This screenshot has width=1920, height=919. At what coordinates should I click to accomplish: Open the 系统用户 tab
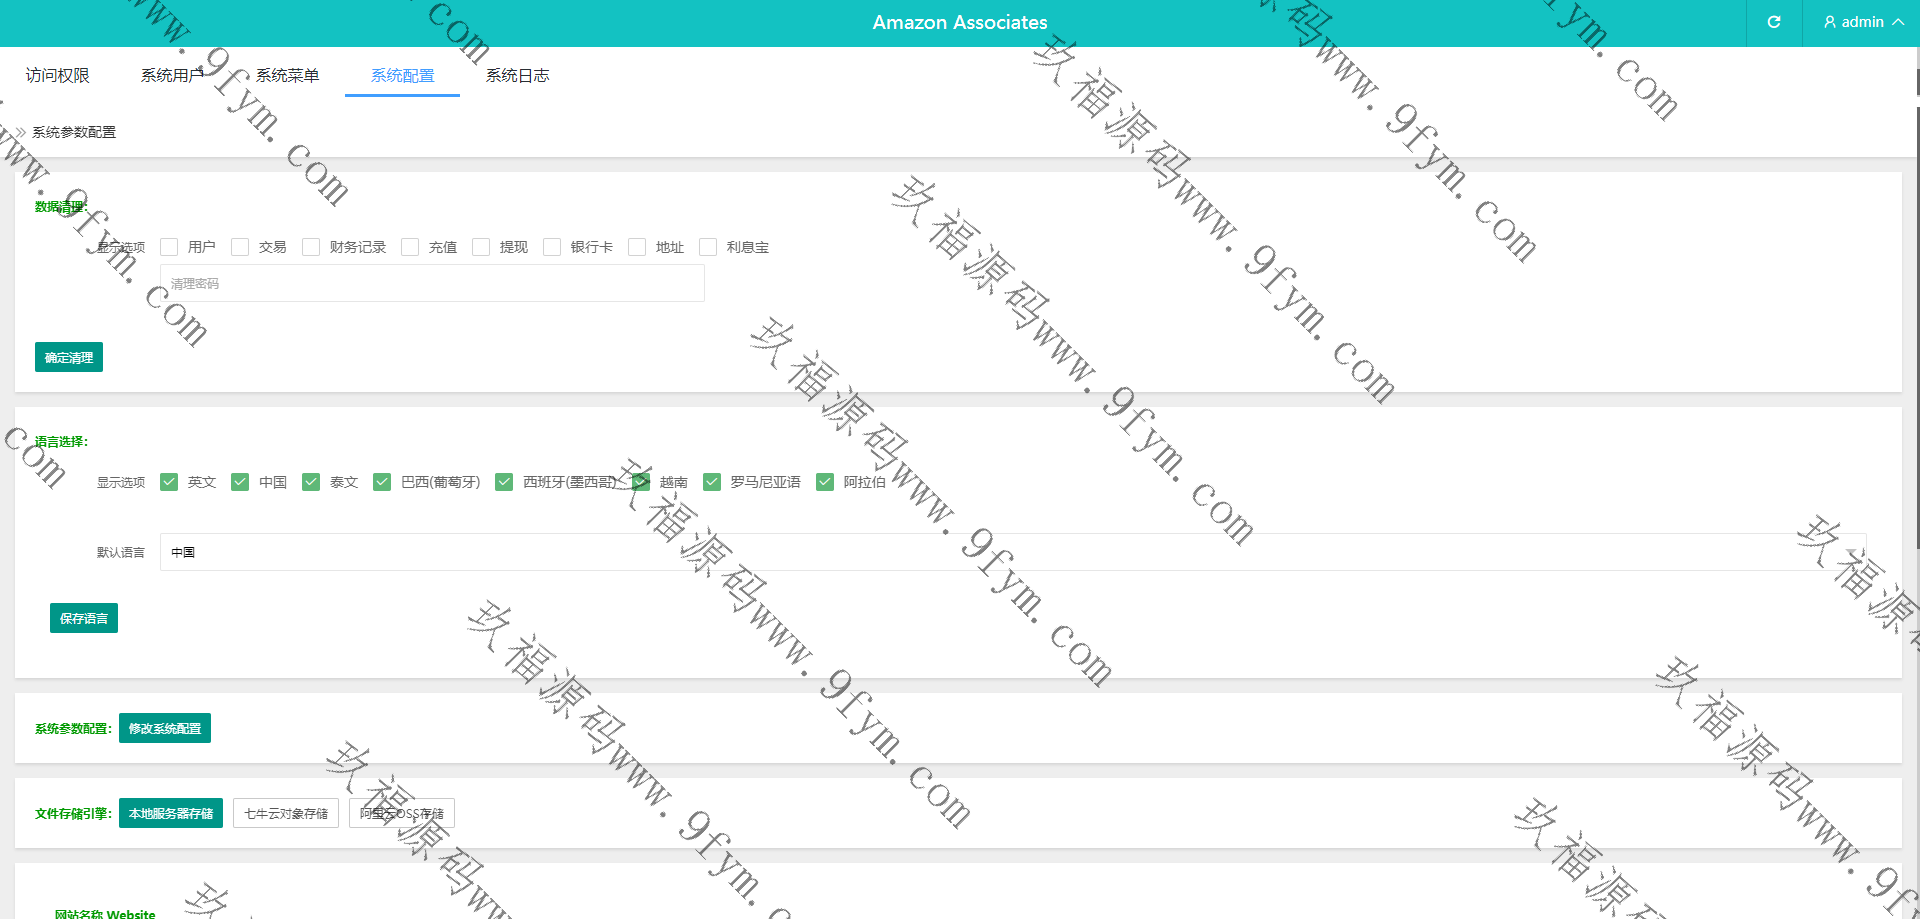[x=172, y=75]
